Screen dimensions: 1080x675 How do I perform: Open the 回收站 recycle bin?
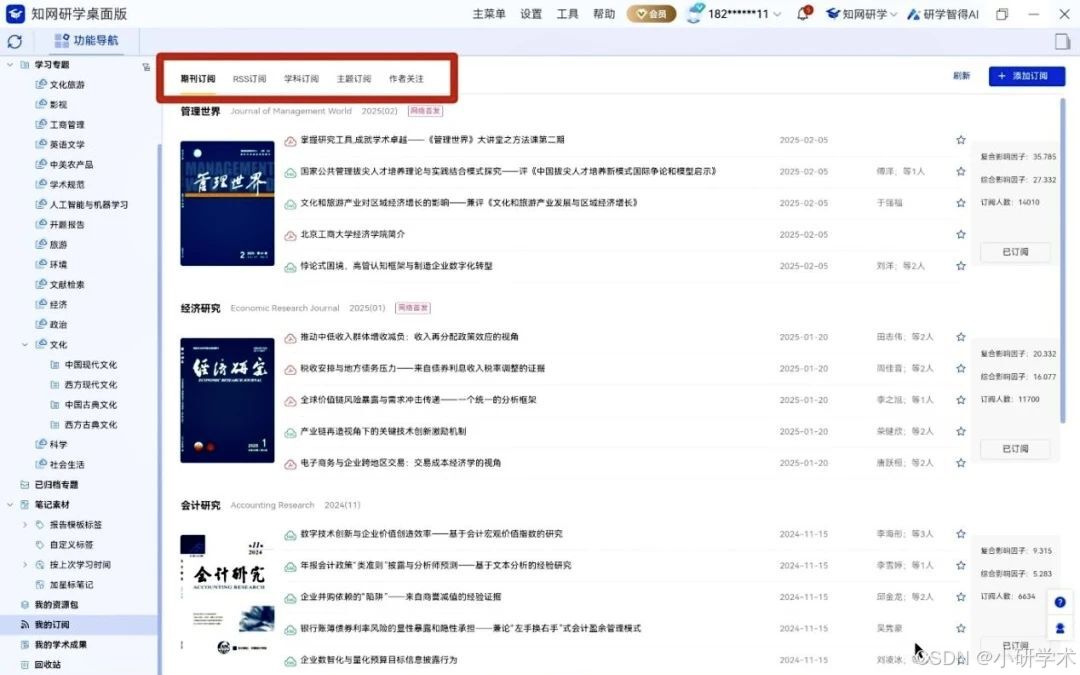pyautogui.click(x=48, y=665)
